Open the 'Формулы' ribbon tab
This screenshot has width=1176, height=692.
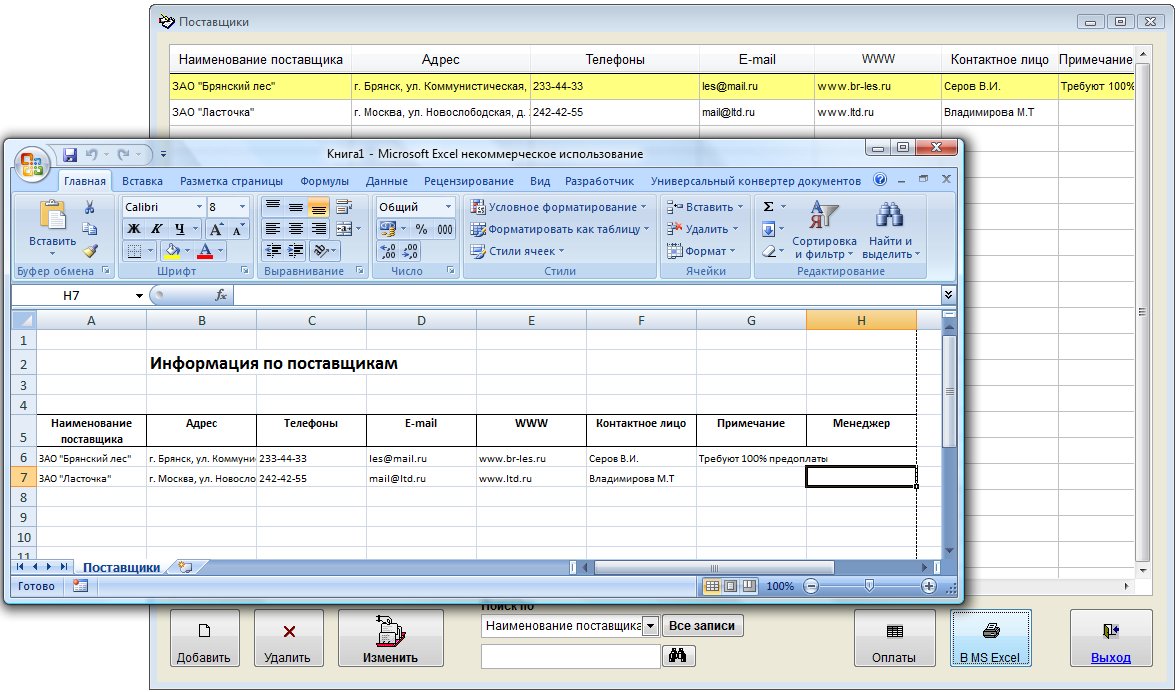pyautogui.click(x=324, y=181)
